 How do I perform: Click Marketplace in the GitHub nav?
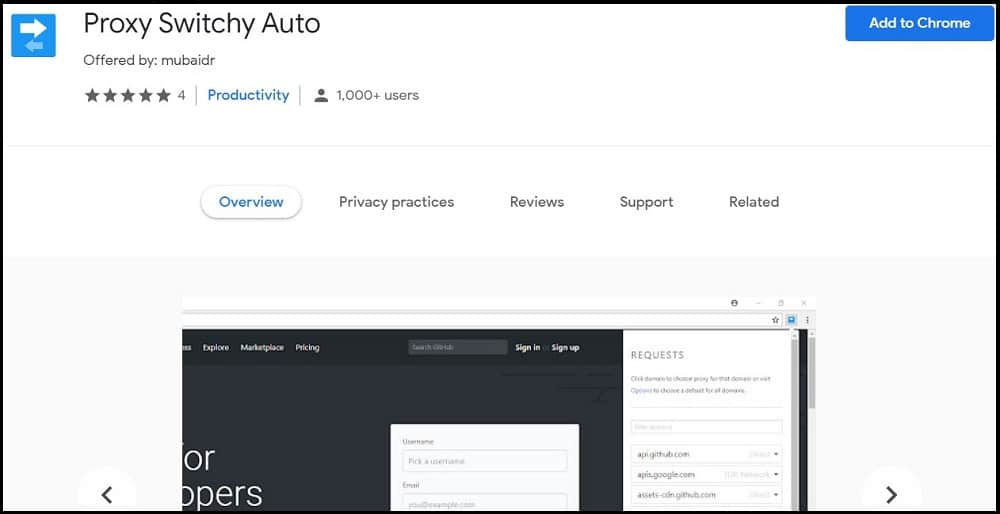tap(262, 348)
